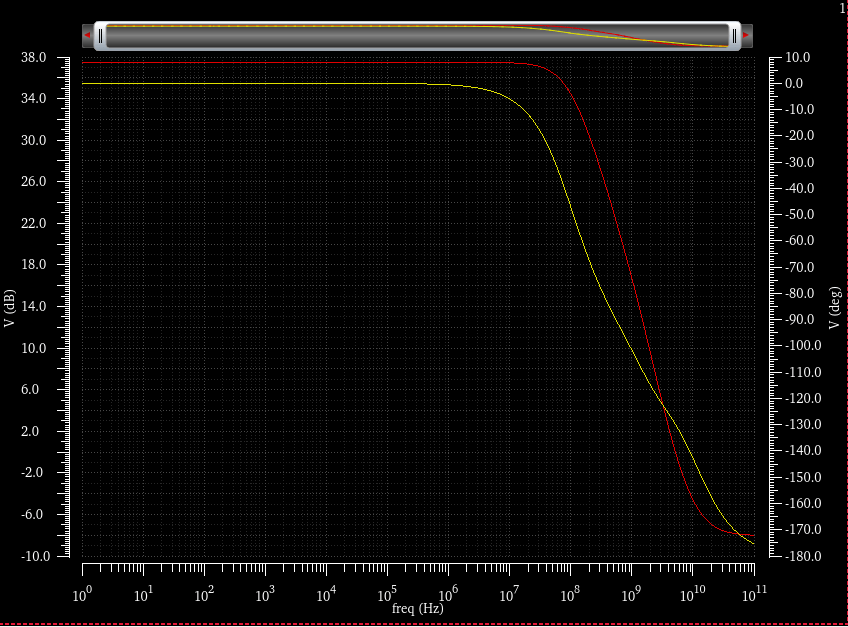Click the 10^0 tick on frequency axis
The height and width of the screenshot is (627, 848).
coord(84,596)
